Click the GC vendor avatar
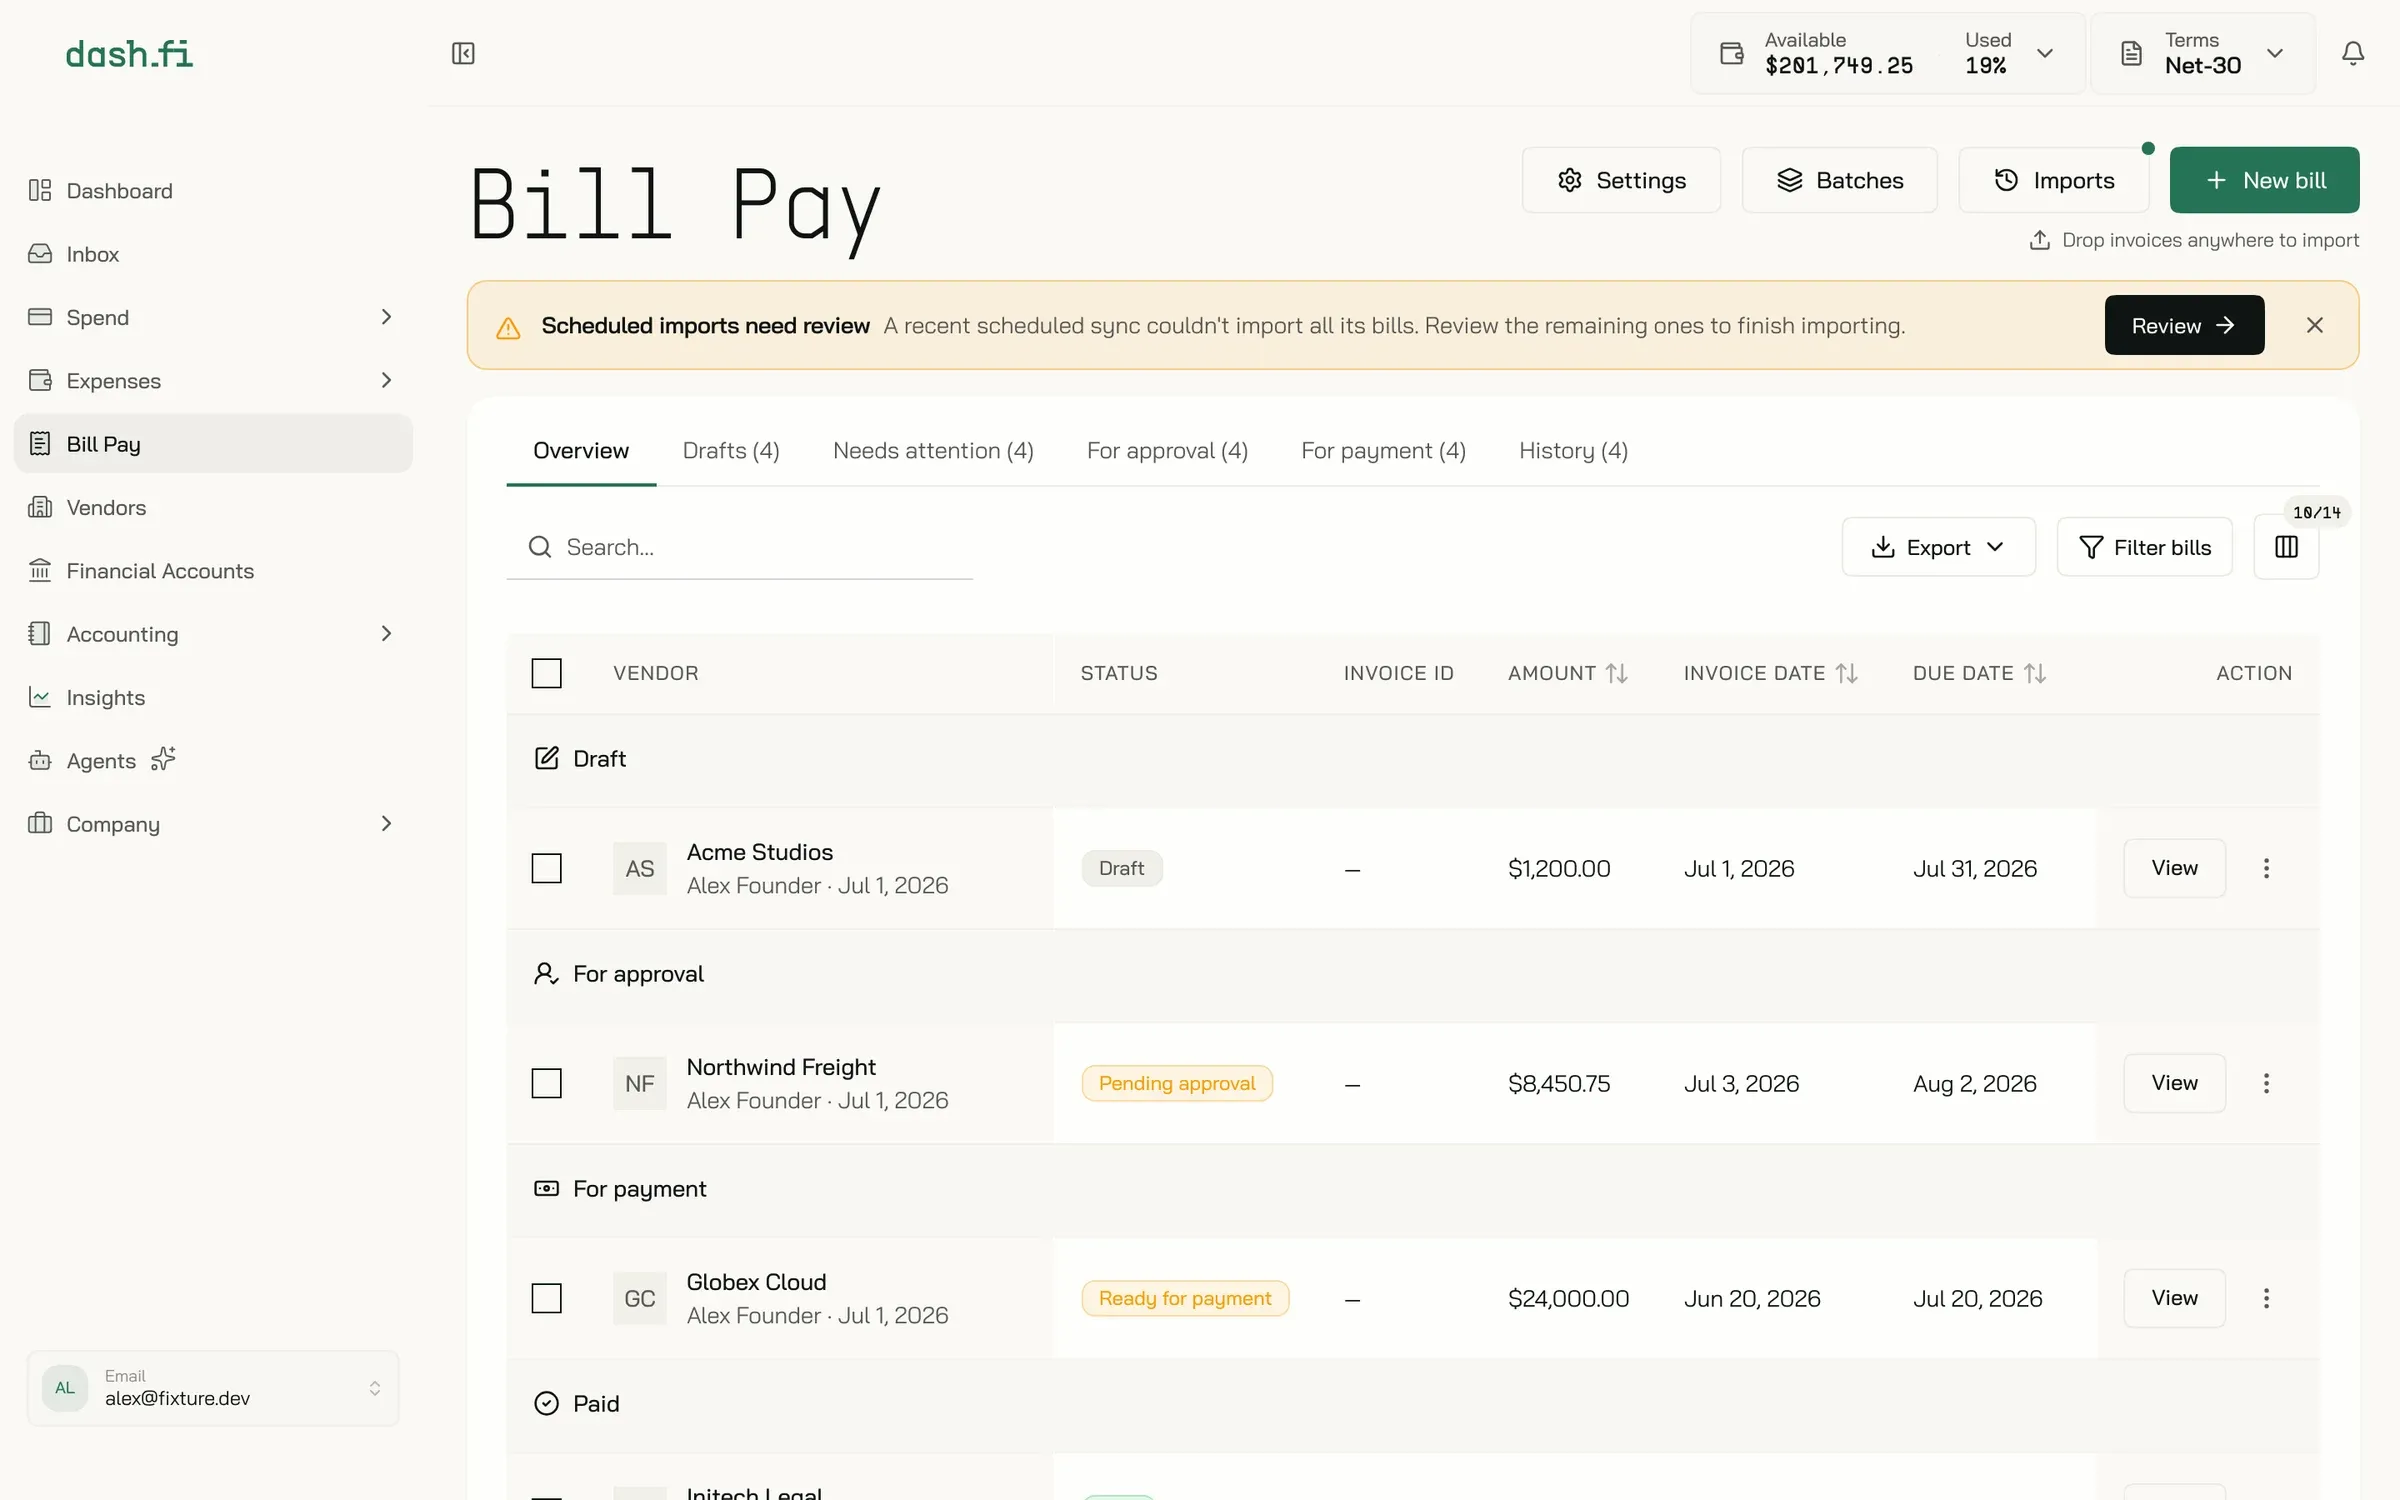The image size is (2400, 1500). point(640,1298)
